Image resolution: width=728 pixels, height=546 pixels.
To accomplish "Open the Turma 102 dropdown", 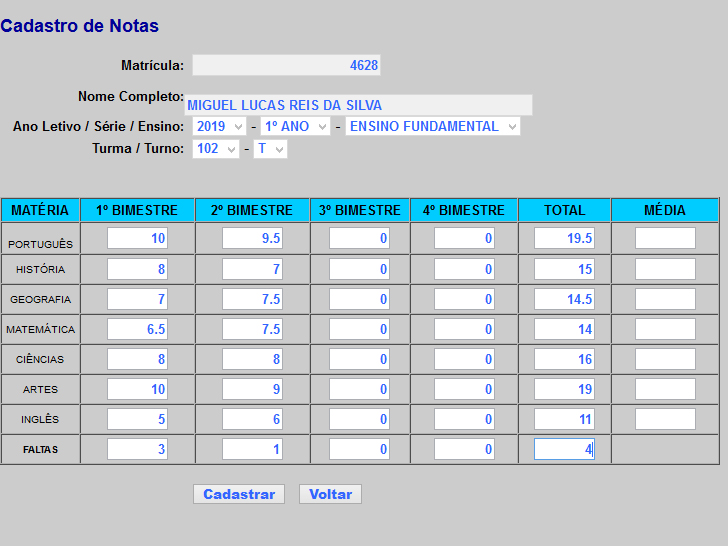I will (x=216, y=149).
